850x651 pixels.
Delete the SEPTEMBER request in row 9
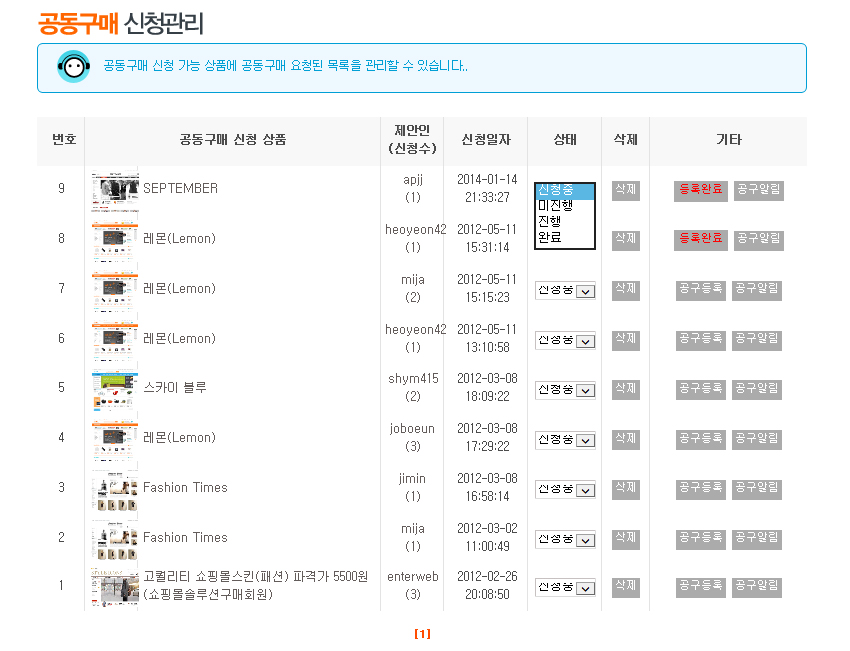point(625,189)
